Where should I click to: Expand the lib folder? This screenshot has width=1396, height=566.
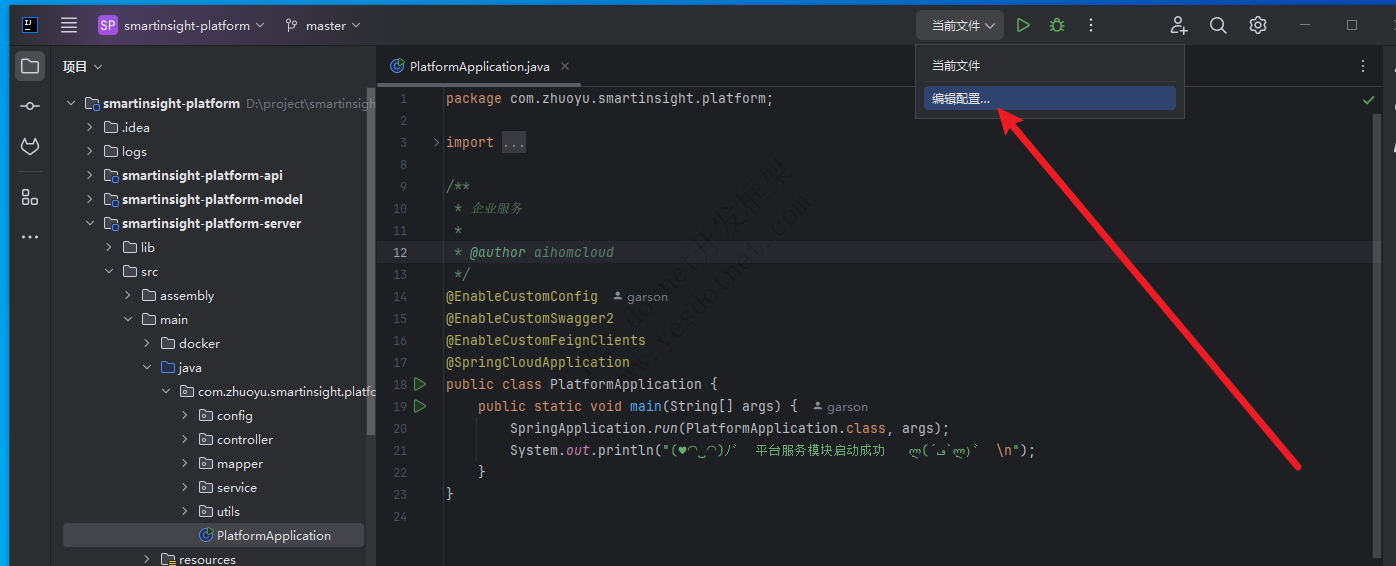(x=109, y=247)
